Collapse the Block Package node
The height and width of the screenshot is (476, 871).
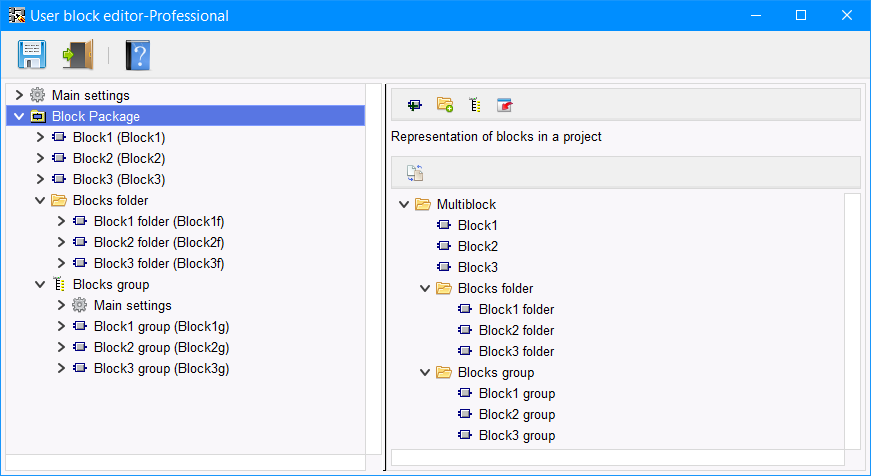point(19,116)
